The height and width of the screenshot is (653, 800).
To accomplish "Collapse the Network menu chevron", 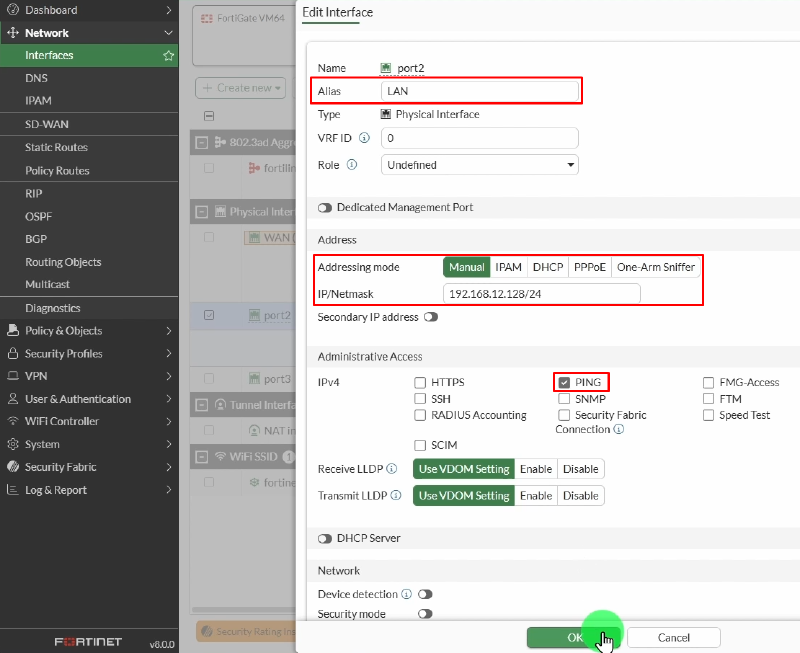I will (x=168, y=33).
